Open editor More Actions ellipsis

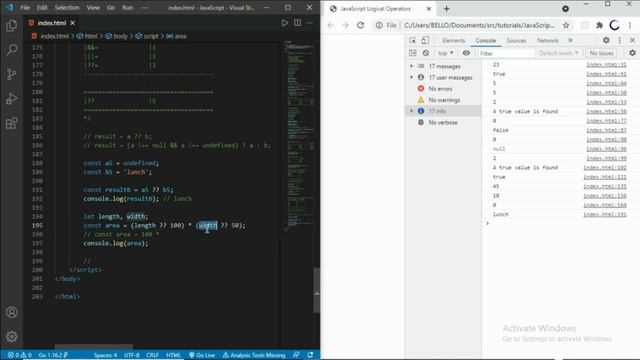point(310,23)
